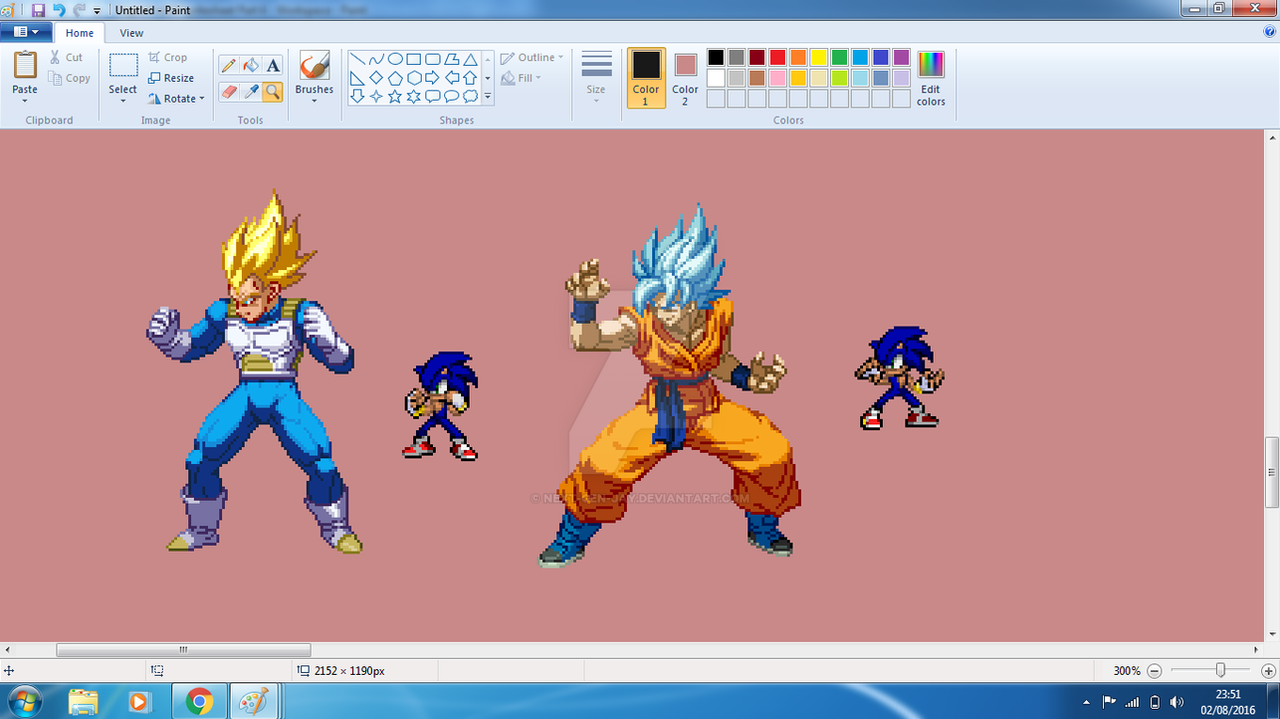Screen dimensions: 1280x719
Task: Activate Color 1 selector
Action: coord(646,77)
